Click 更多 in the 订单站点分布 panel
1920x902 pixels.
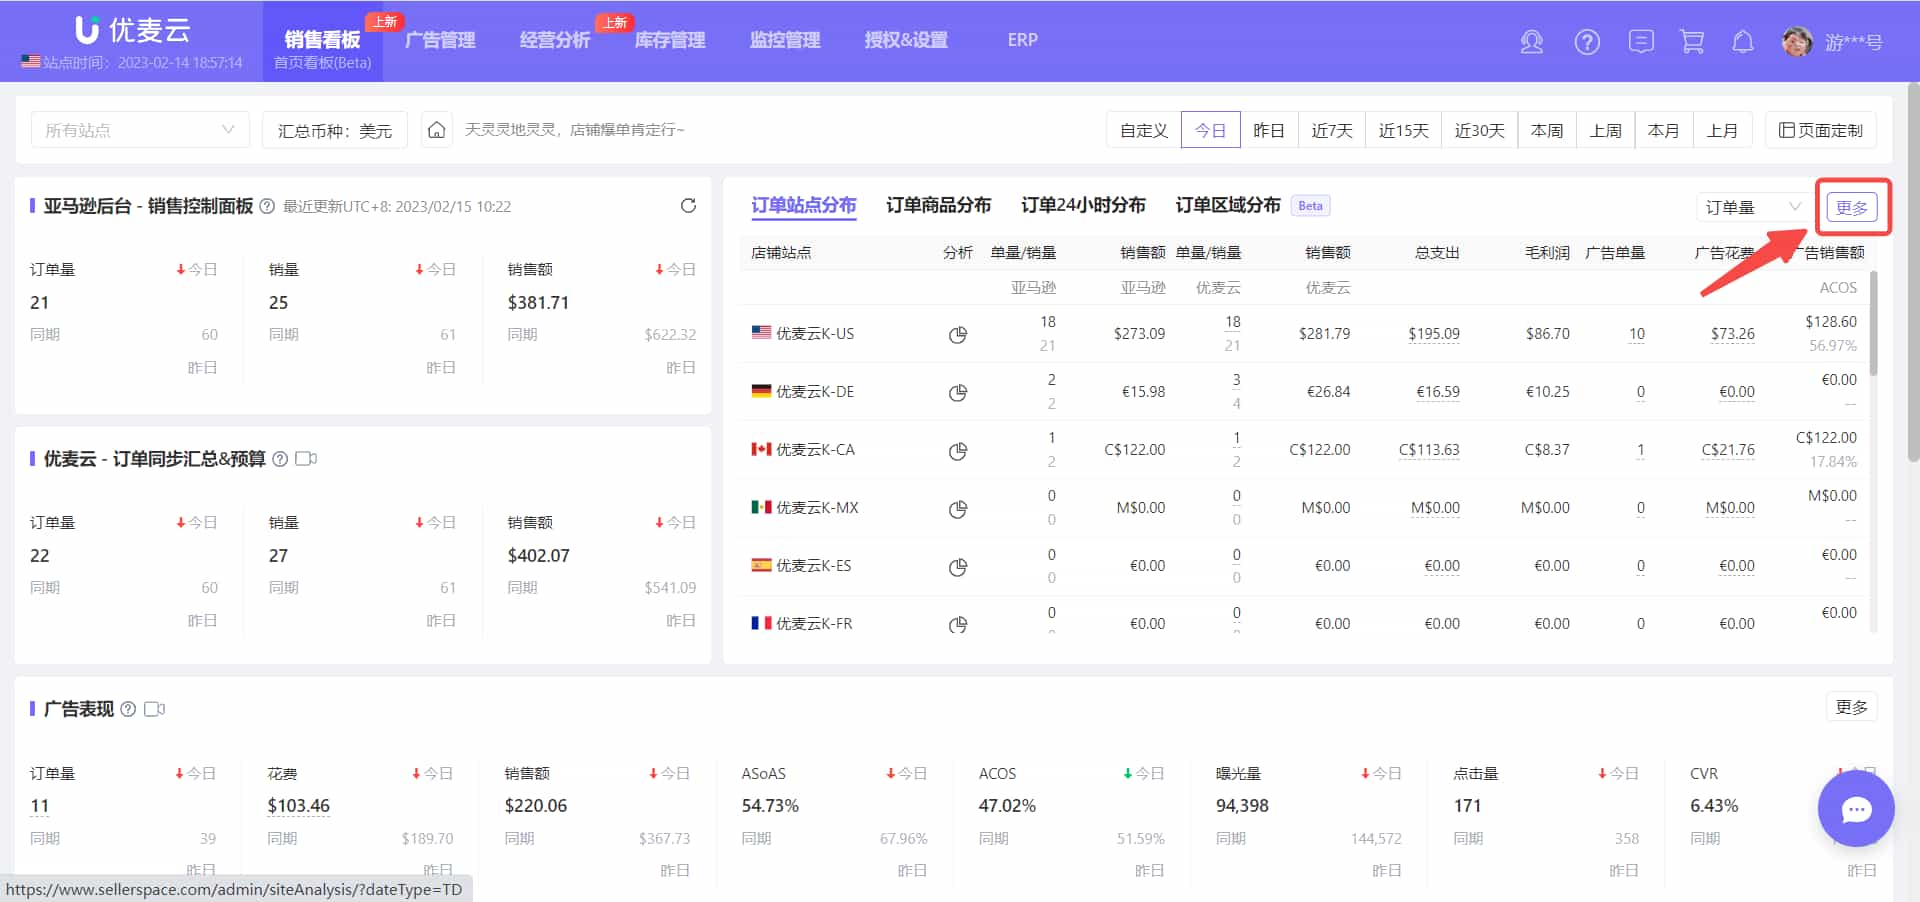click(1852, 207)
